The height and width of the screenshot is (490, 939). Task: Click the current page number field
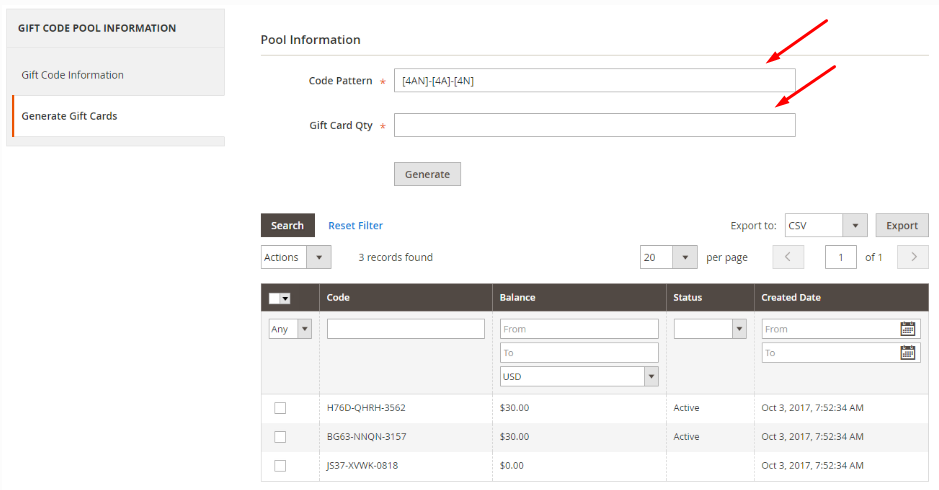pyautogui.click(x=841, y=257)
